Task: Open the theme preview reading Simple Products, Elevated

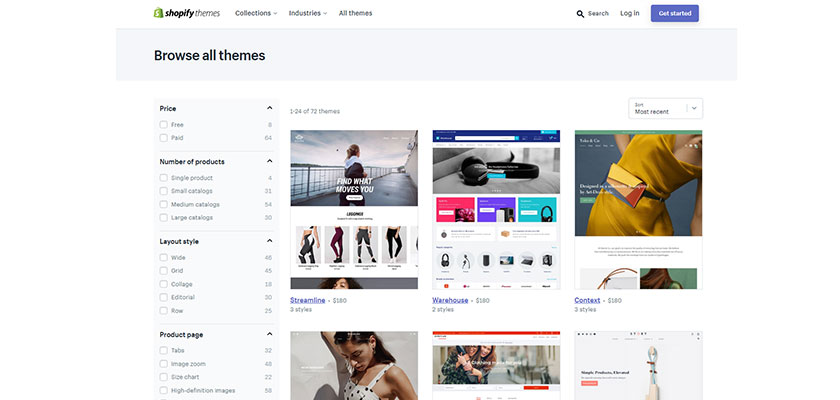Action: [639, 366]
